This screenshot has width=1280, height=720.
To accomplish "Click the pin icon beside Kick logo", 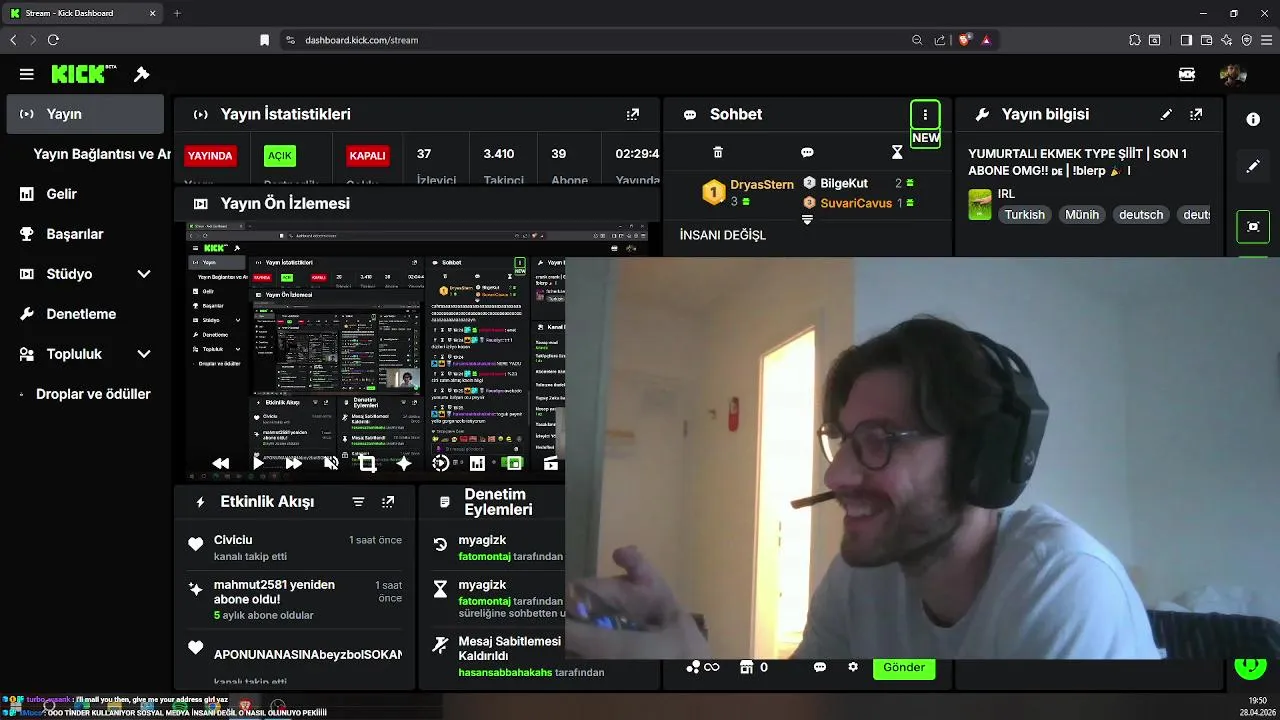I will [x=142, y=74].
